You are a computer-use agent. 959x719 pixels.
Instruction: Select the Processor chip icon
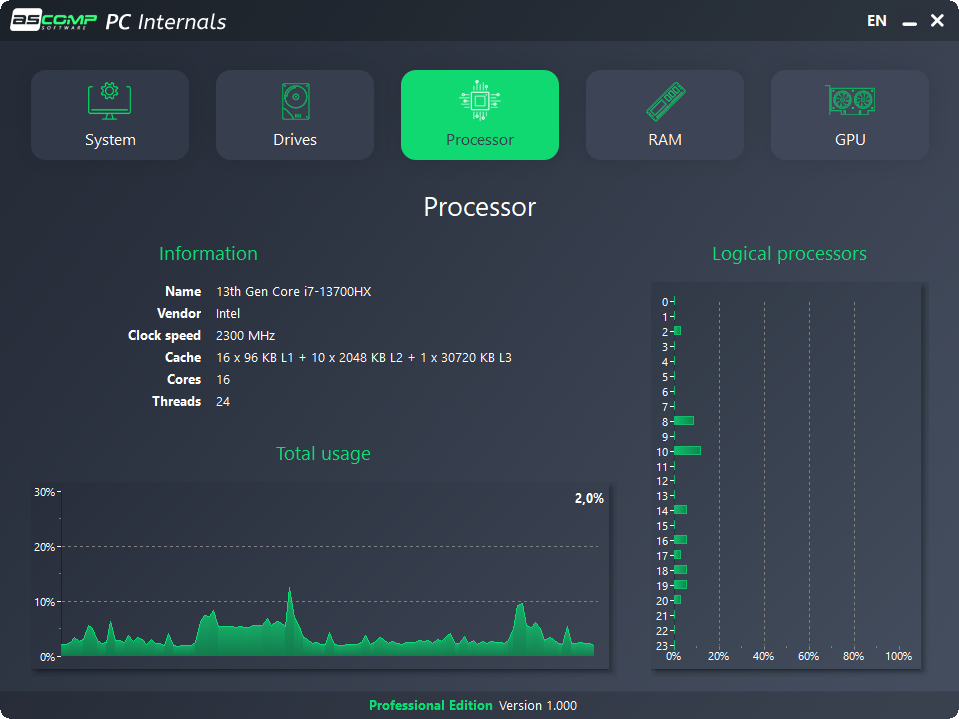[x=480, y=100]
